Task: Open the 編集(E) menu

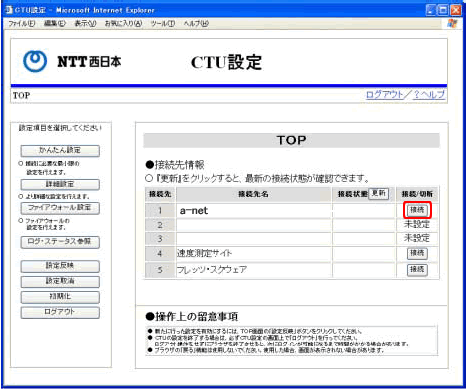Action: [55, 24]
